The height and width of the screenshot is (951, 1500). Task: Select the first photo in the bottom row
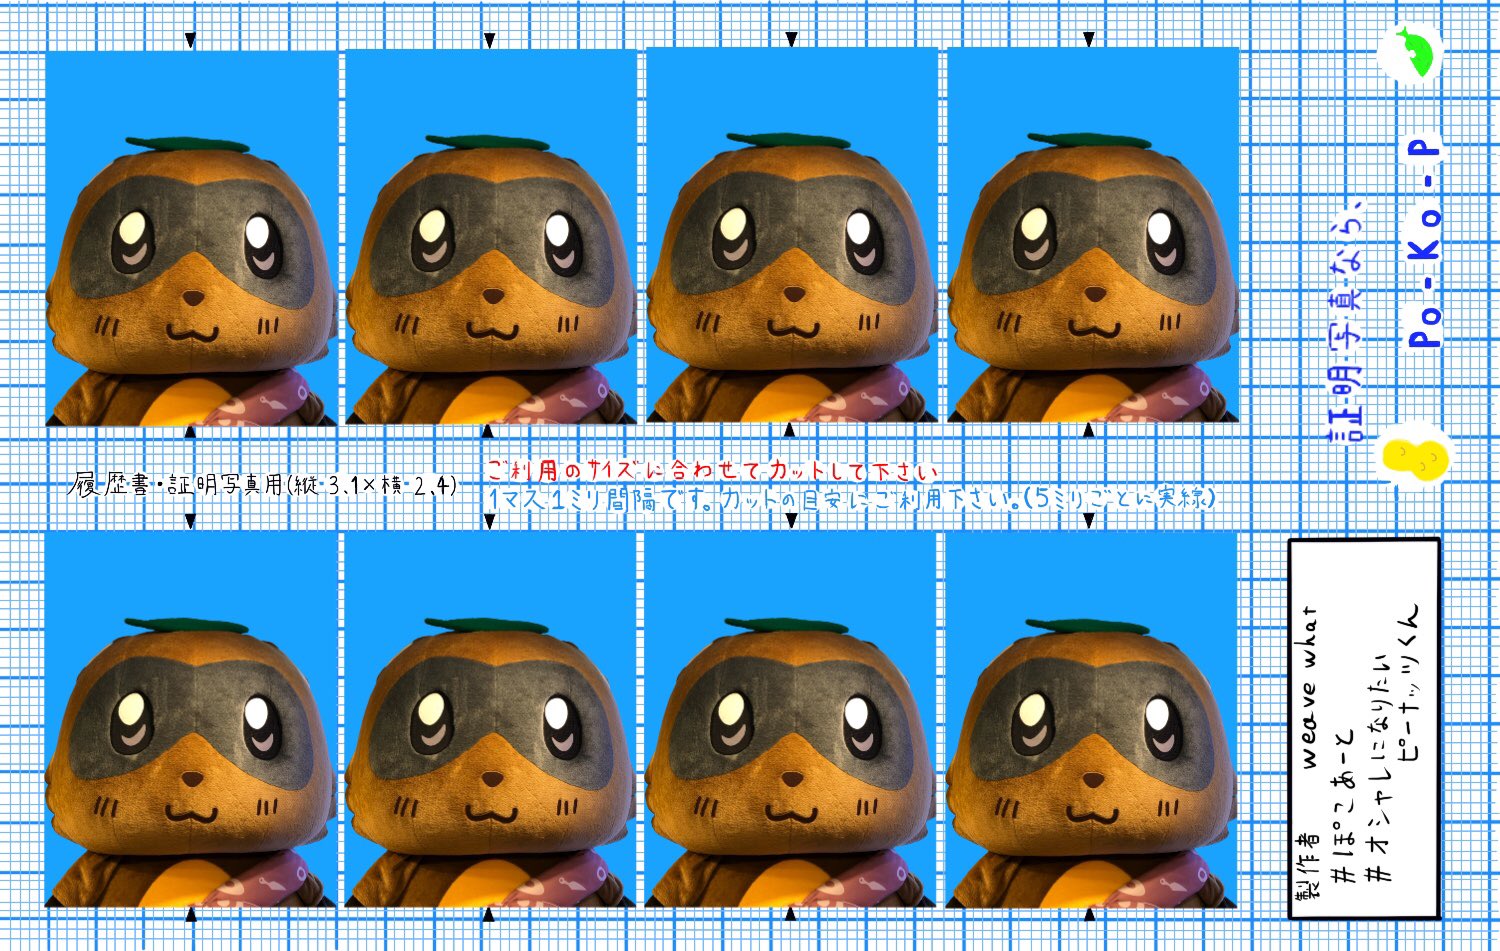pos(190,720)
